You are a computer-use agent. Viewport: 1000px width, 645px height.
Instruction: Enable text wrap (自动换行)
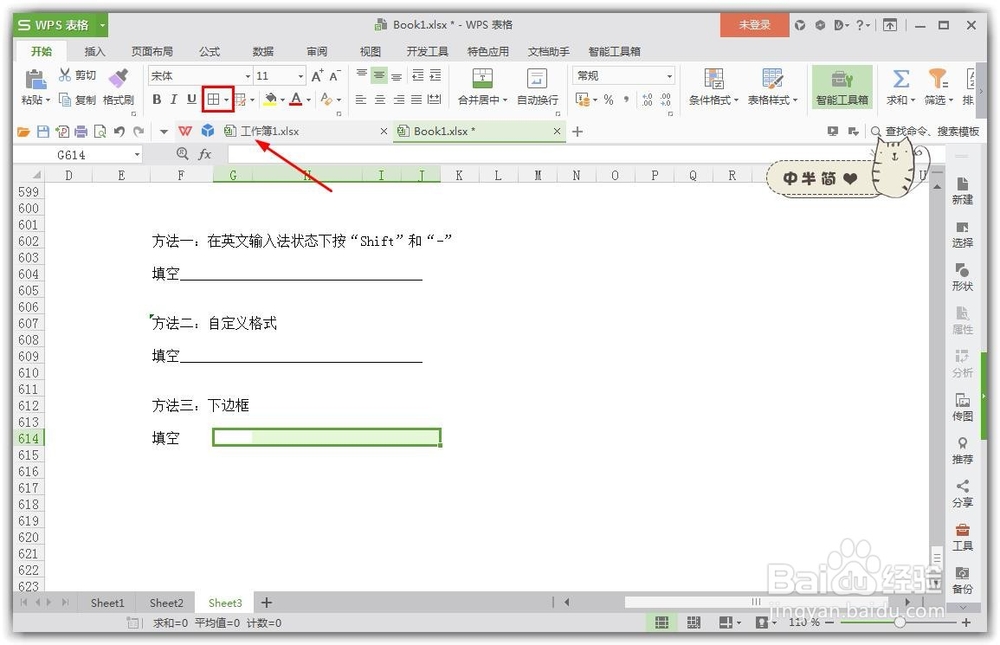[x=536, y=87]
